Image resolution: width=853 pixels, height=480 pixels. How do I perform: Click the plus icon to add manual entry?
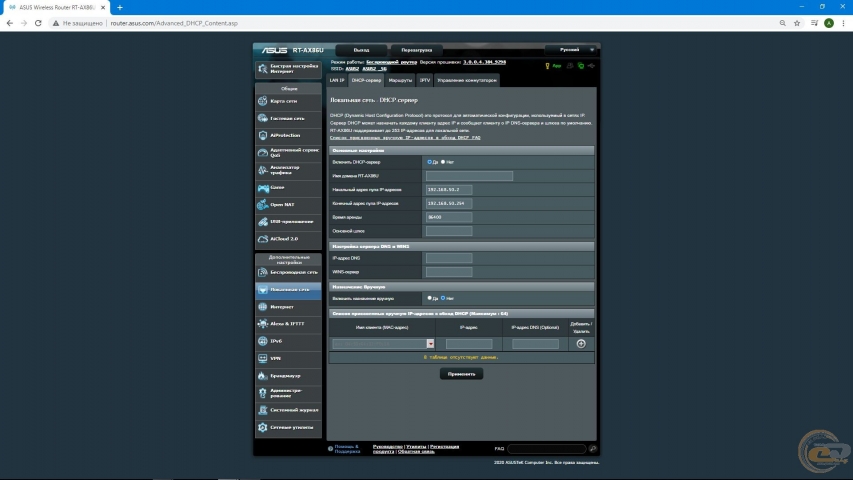581,344
